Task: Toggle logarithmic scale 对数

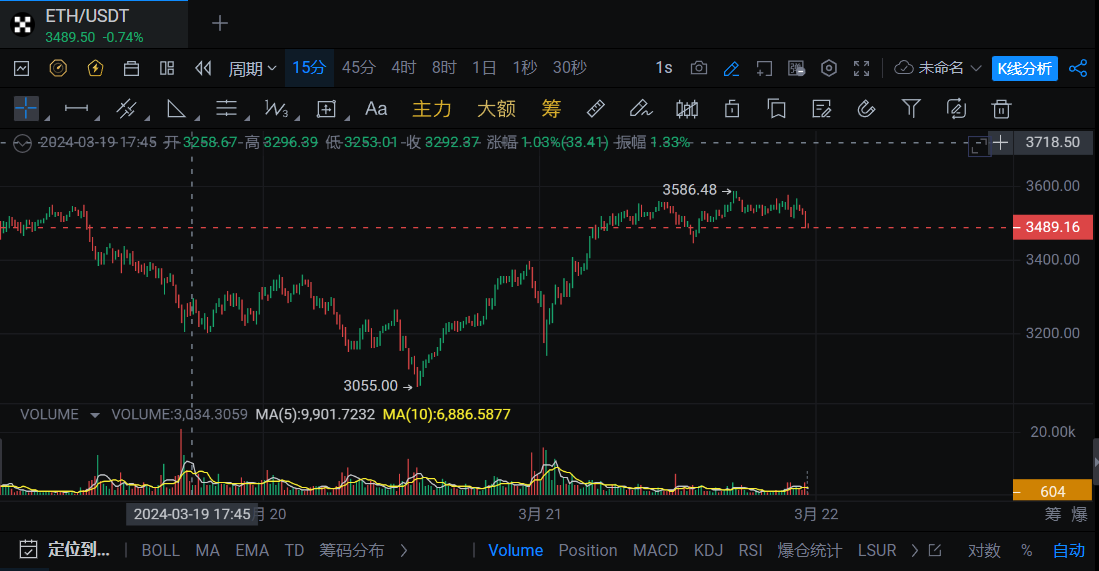Action: click(984, 550)
